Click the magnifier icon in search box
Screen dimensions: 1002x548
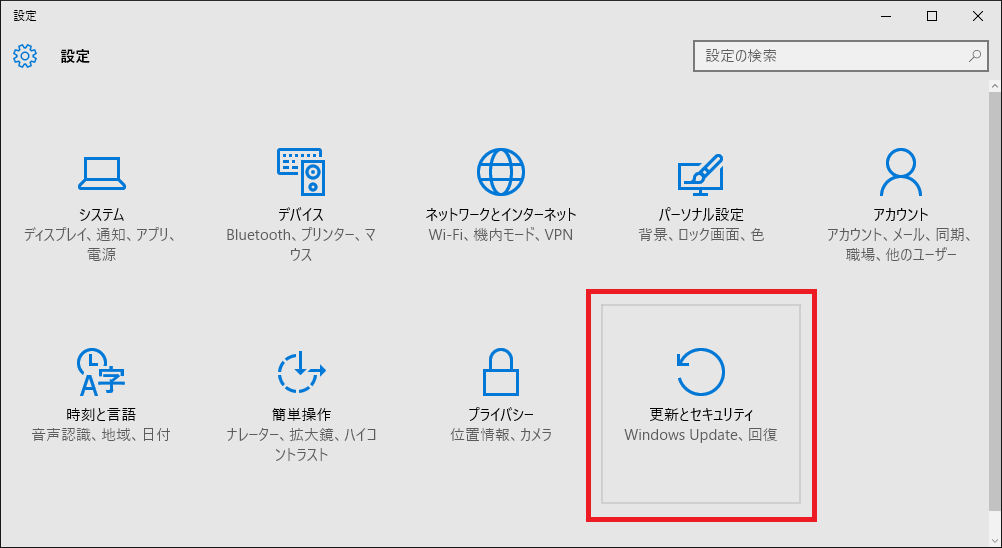coord(974,56)
